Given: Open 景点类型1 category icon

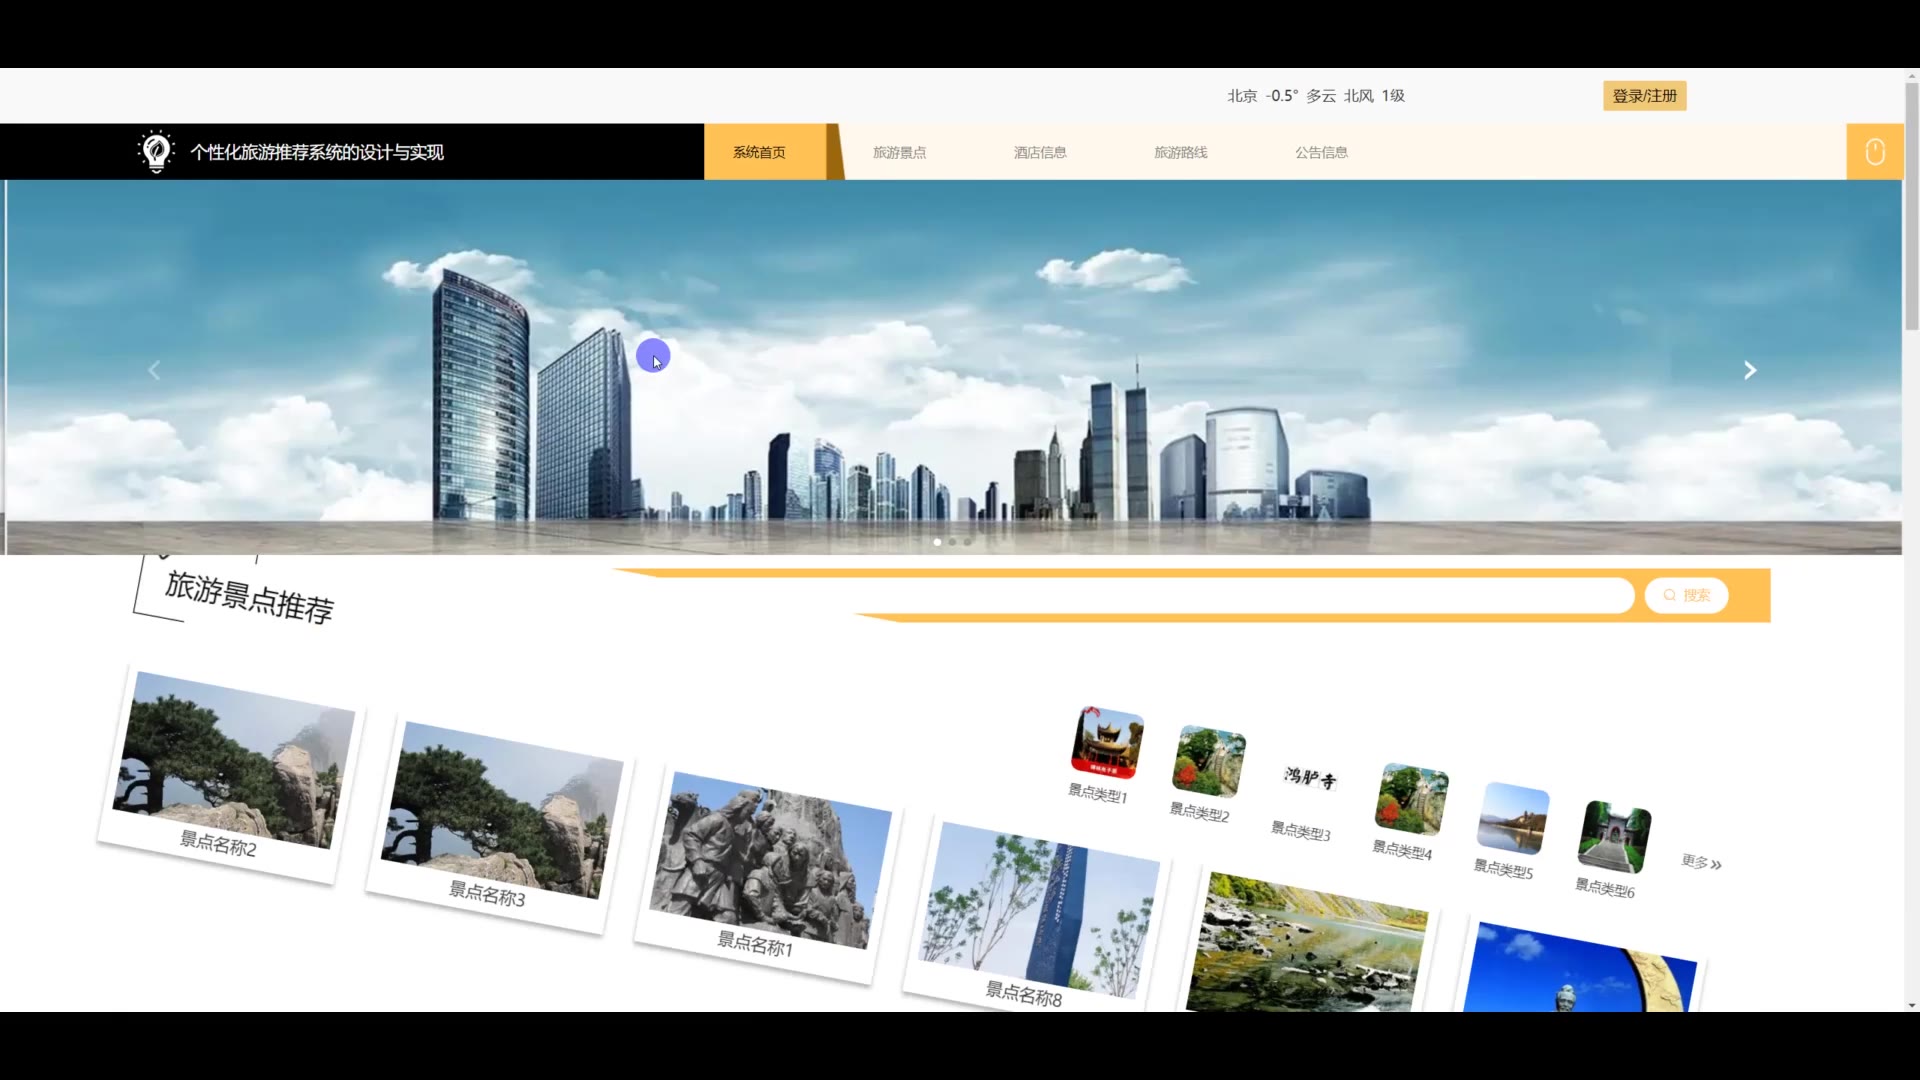Looking at the screenshot, I should [x=1107, y=744].
